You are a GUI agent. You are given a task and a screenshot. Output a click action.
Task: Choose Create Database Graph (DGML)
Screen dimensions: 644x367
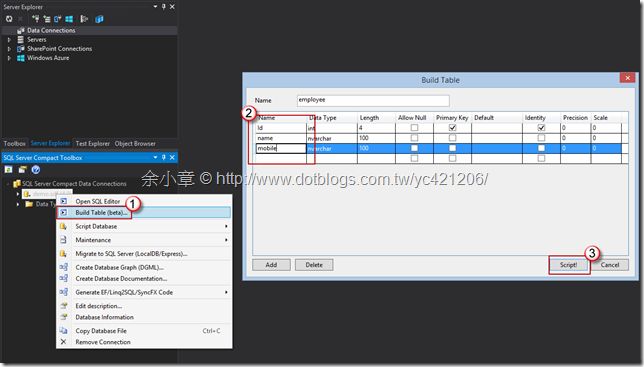pyautogui.click(x=144, y=267)
